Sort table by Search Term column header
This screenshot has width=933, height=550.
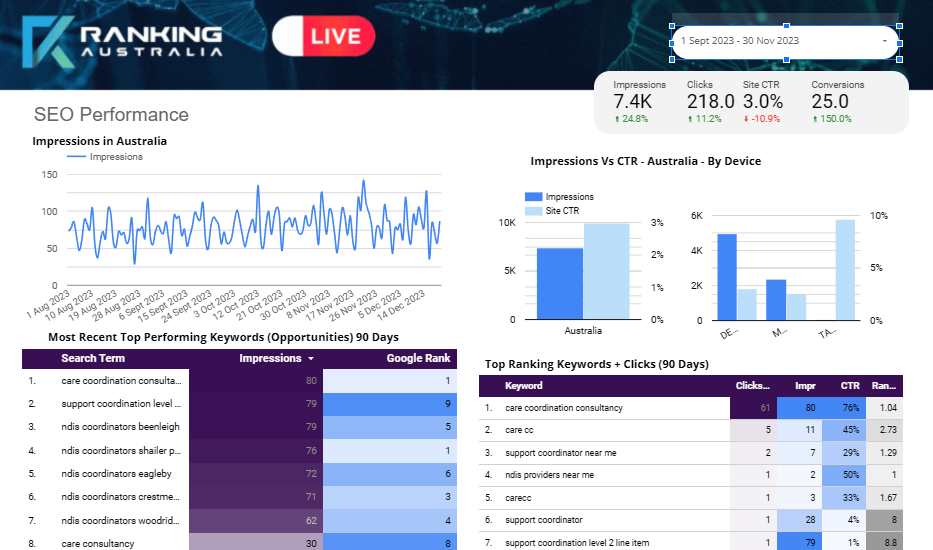tap(93, 358)
